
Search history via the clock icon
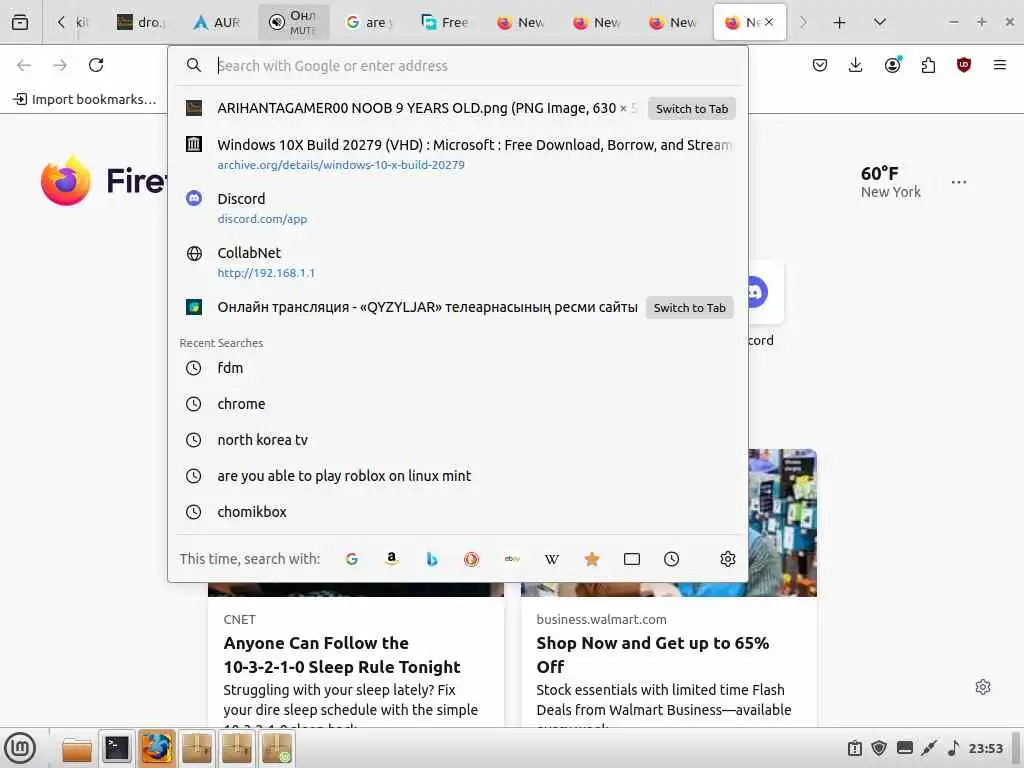(671, 559)
